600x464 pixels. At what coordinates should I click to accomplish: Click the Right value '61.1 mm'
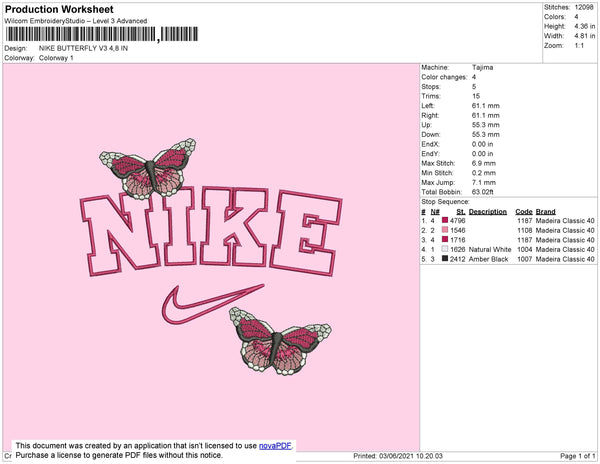point(486,115)
